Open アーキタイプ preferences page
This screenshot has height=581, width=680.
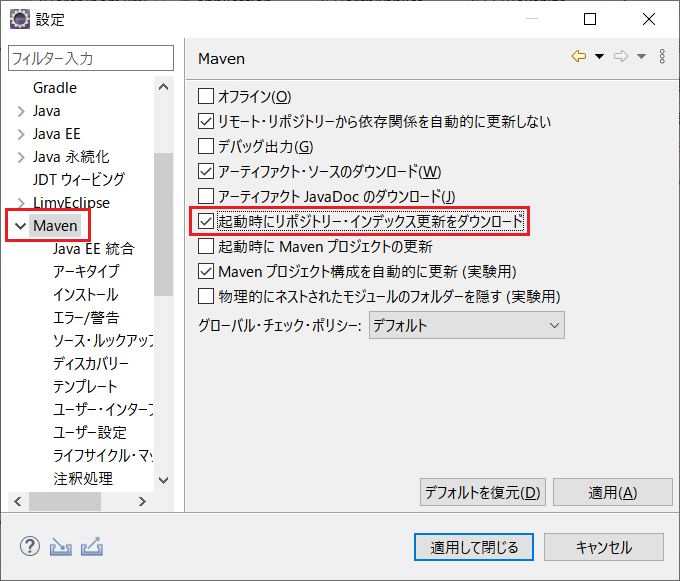[x=86, y=272]
